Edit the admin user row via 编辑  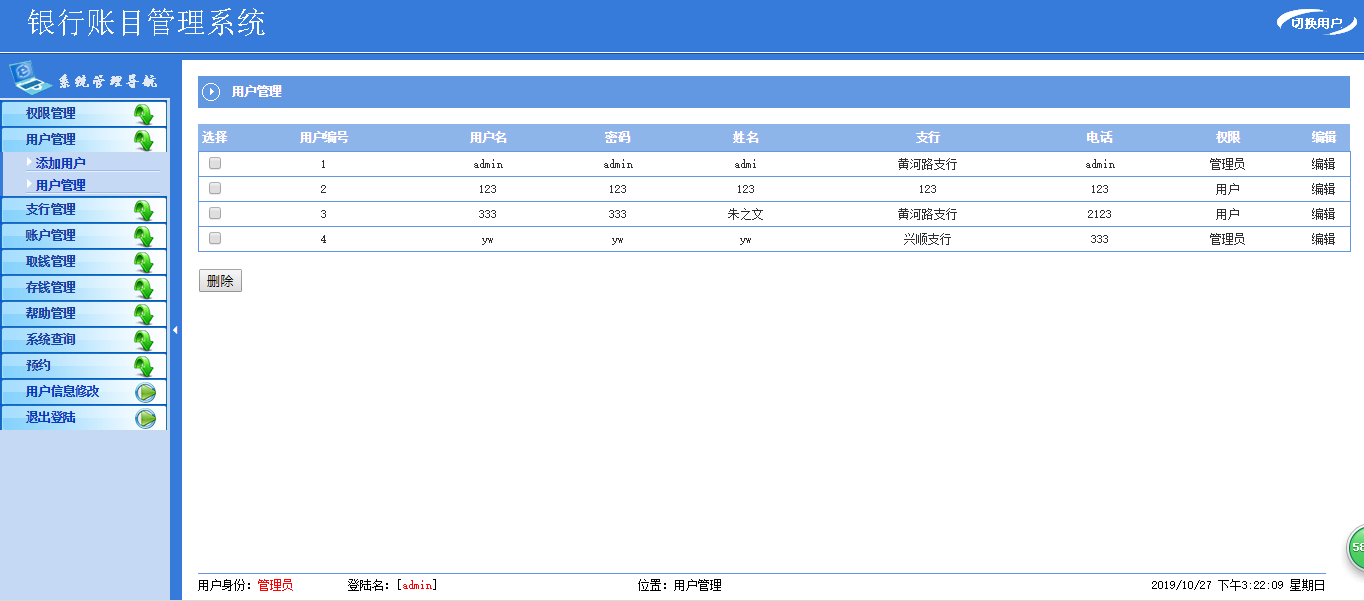pyautogui.click(x=1323, y=164)
